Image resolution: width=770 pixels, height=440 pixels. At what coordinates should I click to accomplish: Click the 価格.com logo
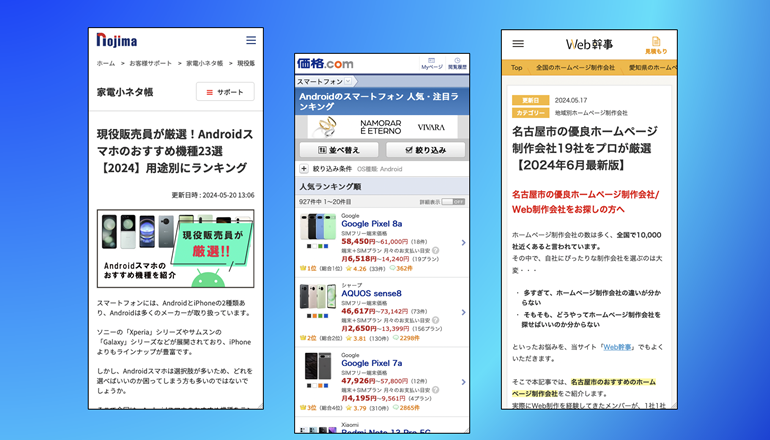(325, 64)
